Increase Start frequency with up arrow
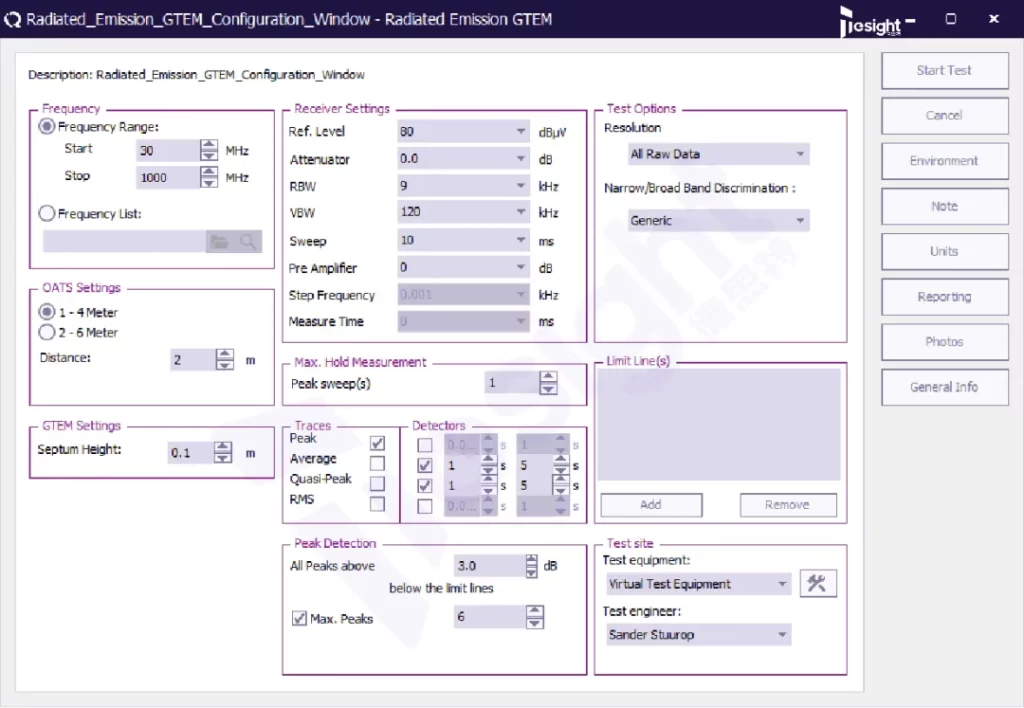Image resolution: width=1024 pixels, height=708 pixels. 208,145
